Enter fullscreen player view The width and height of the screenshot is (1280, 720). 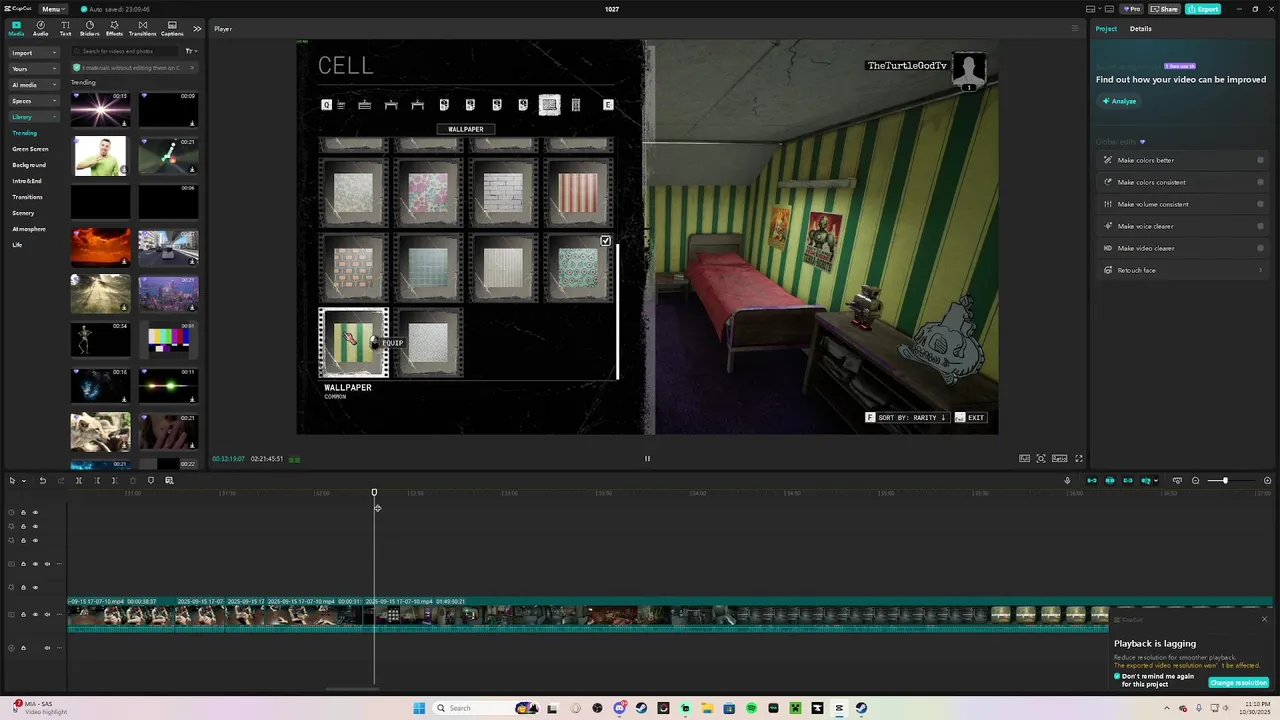pyautogui.click(x=1079, y=459)
